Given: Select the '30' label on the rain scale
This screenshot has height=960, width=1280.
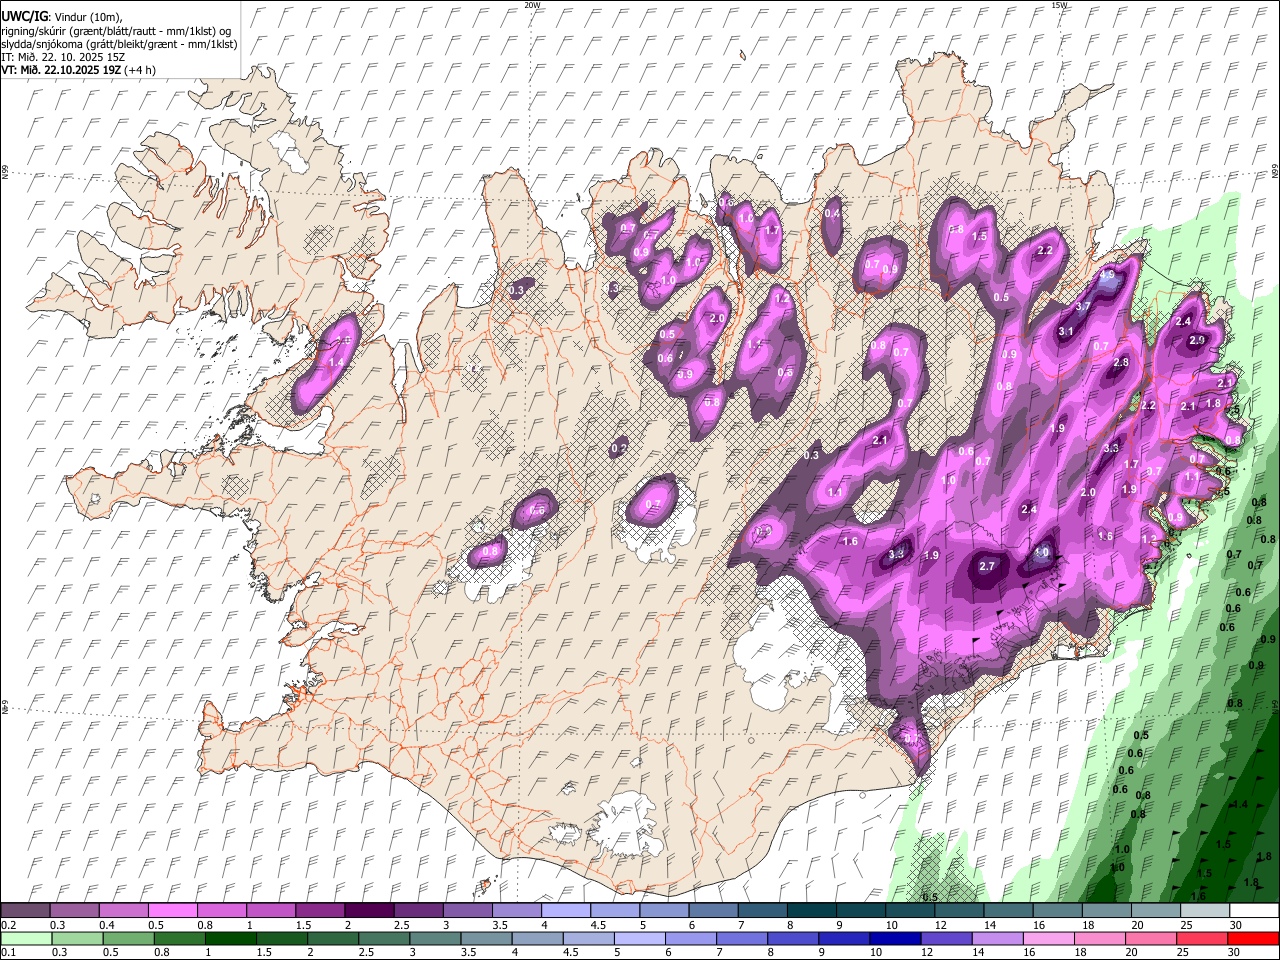Looking at the screenshot, I should click(1232, 953).
